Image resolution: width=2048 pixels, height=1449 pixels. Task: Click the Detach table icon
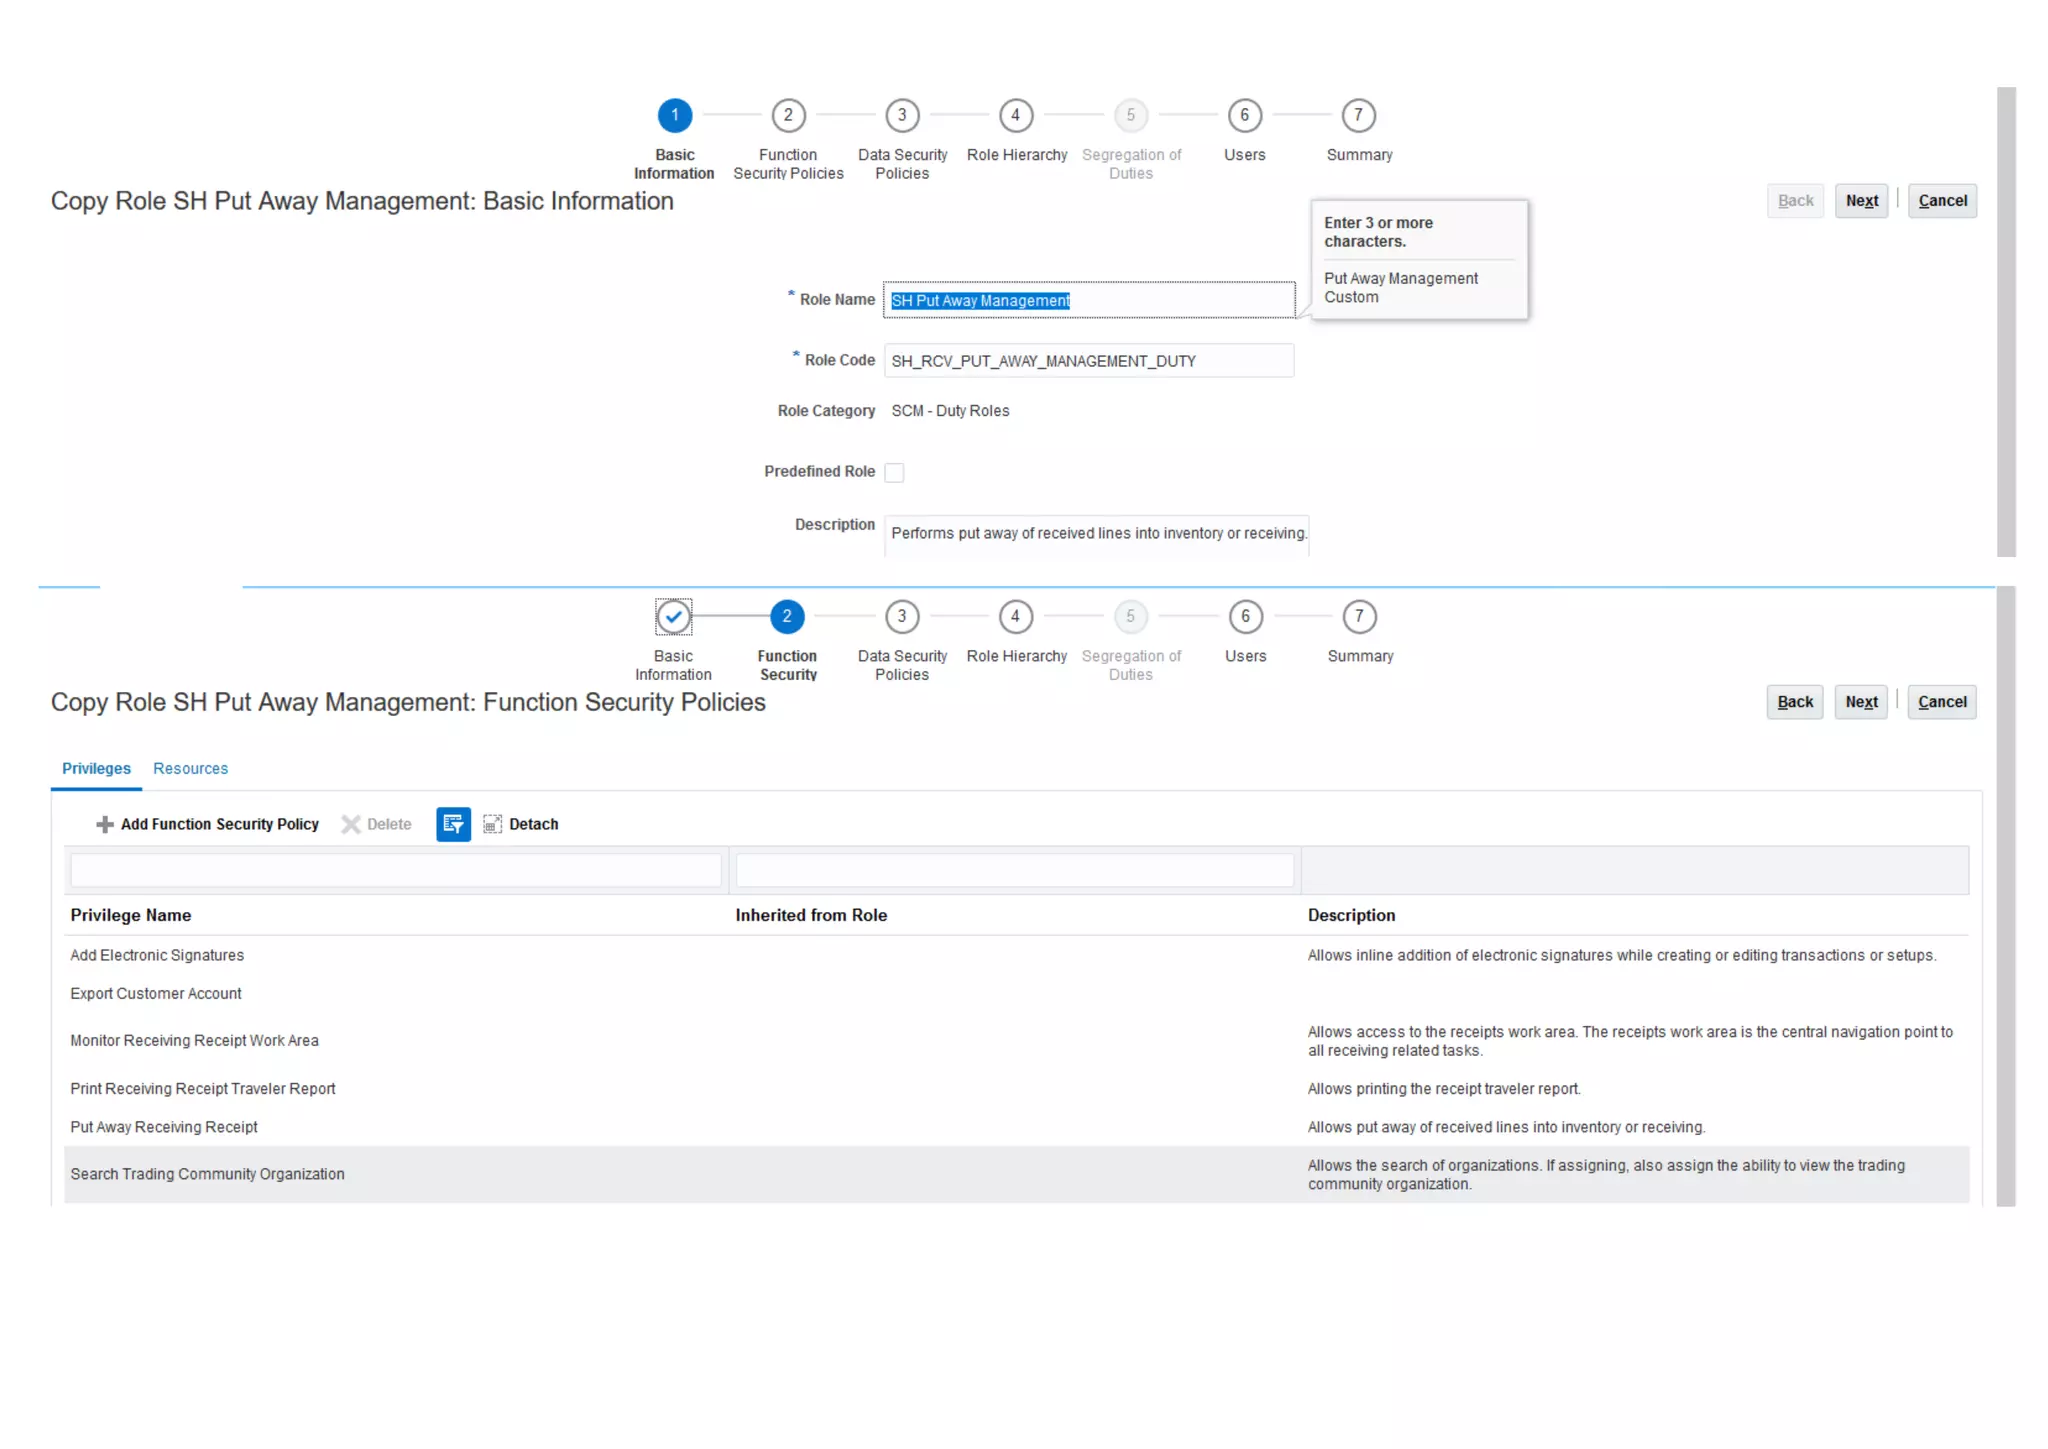point(492,824)
